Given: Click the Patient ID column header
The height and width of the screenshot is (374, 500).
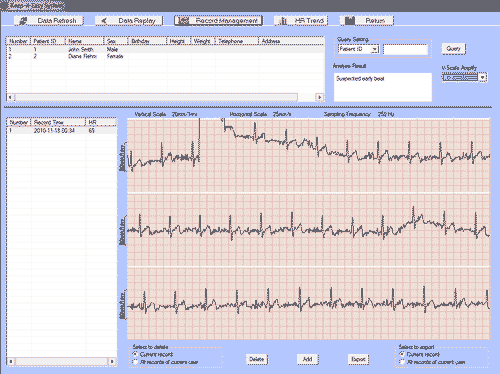Looking at the screenshot, I should coord(48,41).
